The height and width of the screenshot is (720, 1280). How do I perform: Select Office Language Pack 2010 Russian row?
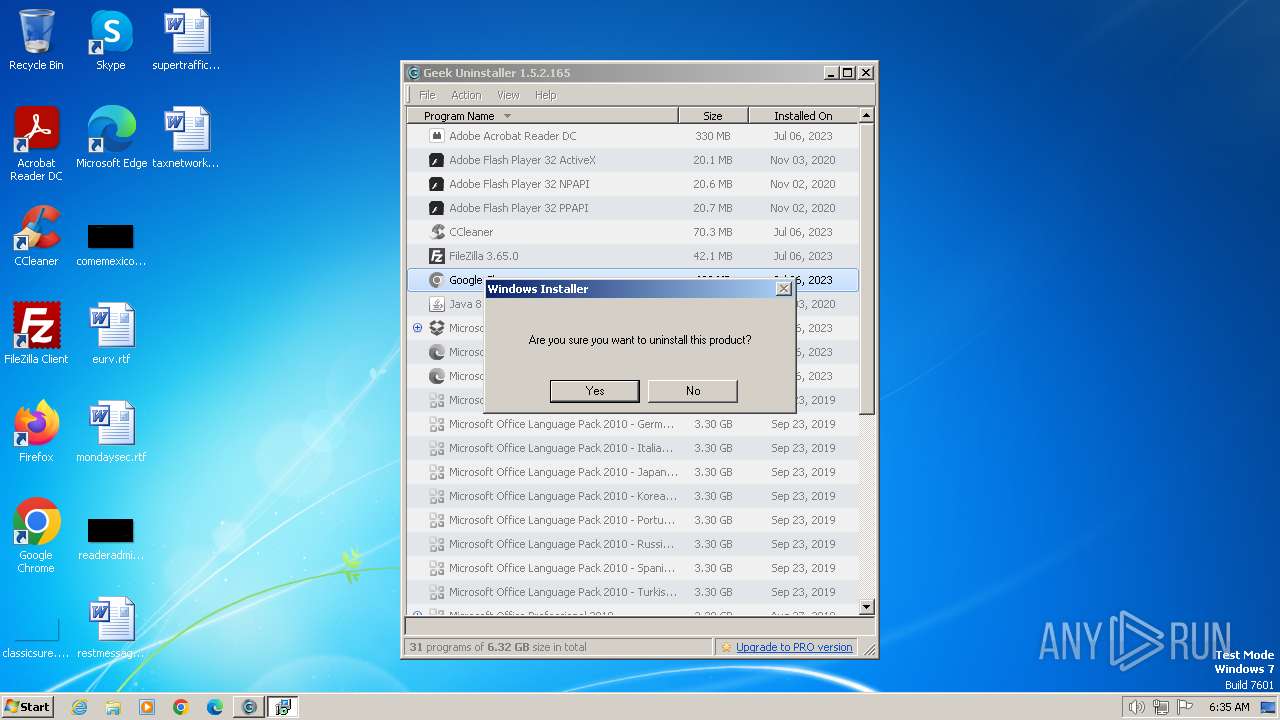(x=632, y=544)
